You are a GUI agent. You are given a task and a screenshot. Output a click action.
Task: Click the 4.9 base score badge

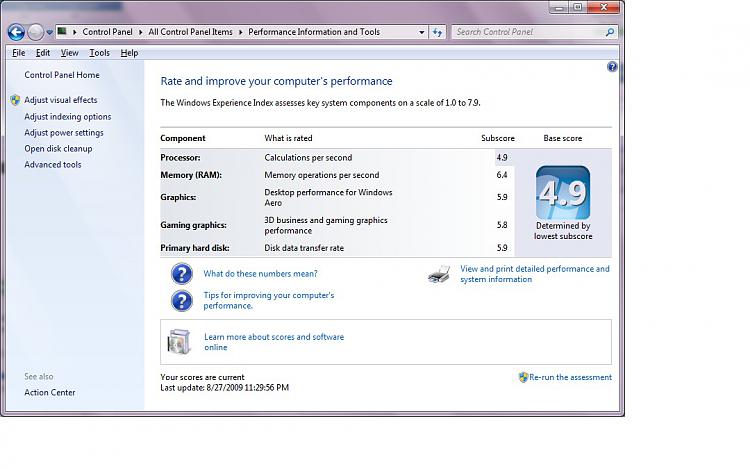[x=563, y=193]
